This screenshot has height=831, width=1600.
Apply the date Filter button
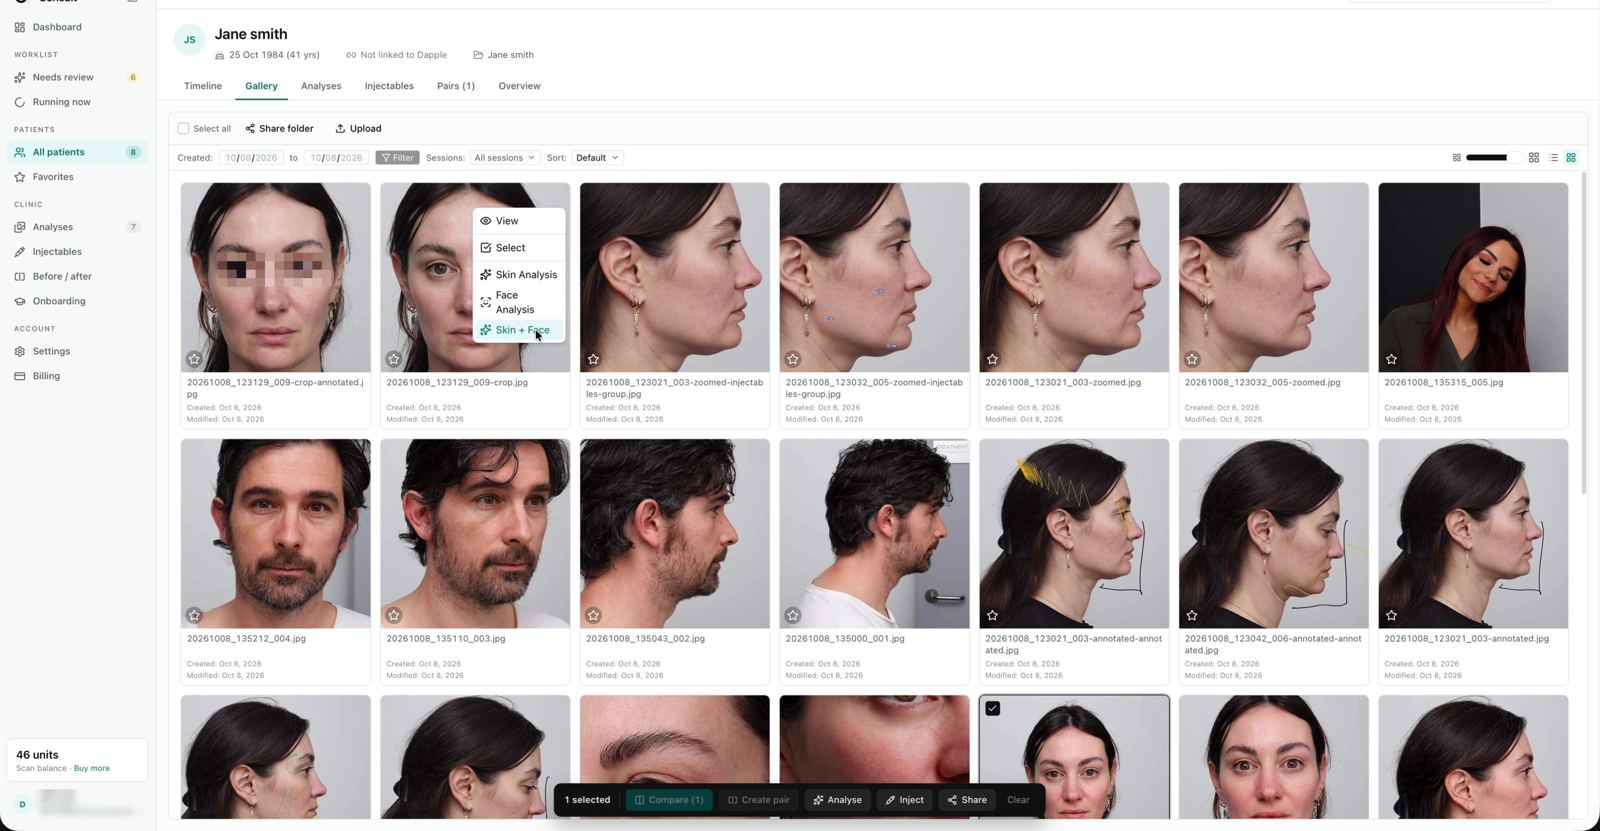[397, 158]
